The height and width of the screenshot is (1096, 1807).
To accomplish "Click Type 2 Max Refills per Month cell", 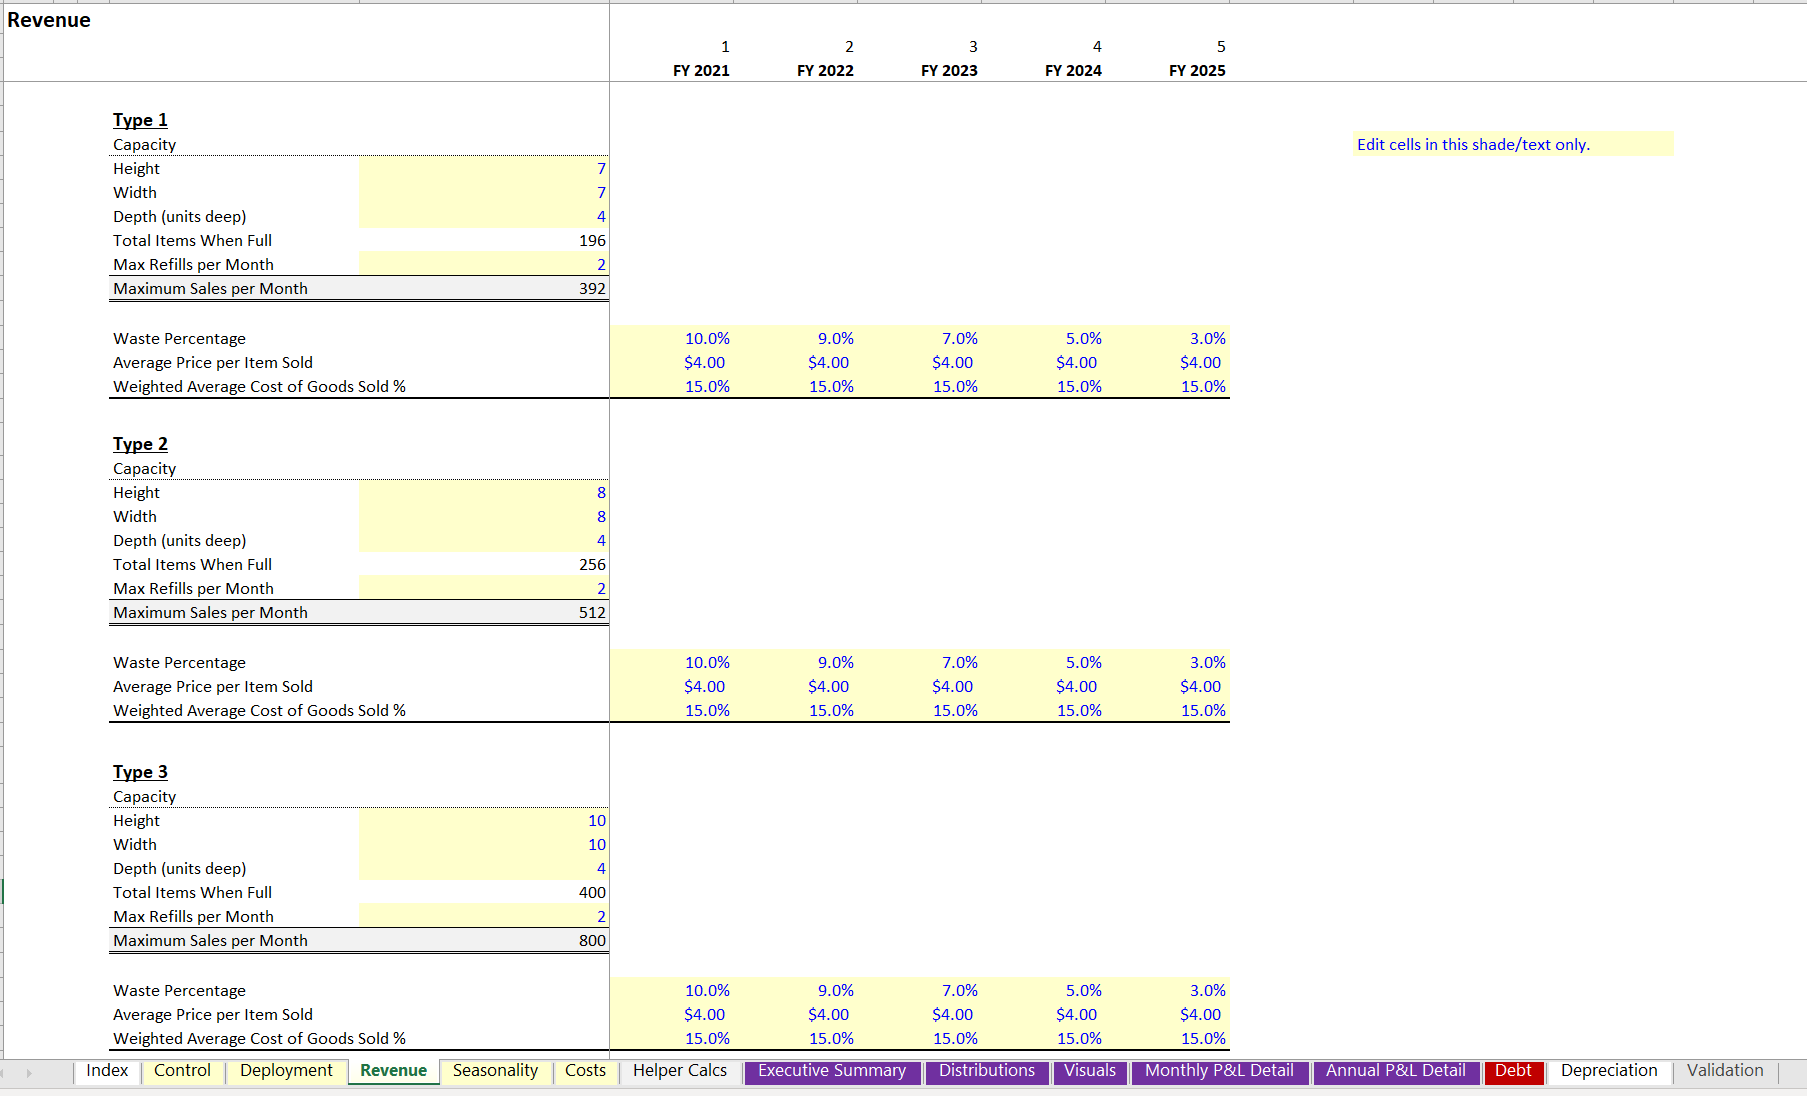I will (483, 588).
